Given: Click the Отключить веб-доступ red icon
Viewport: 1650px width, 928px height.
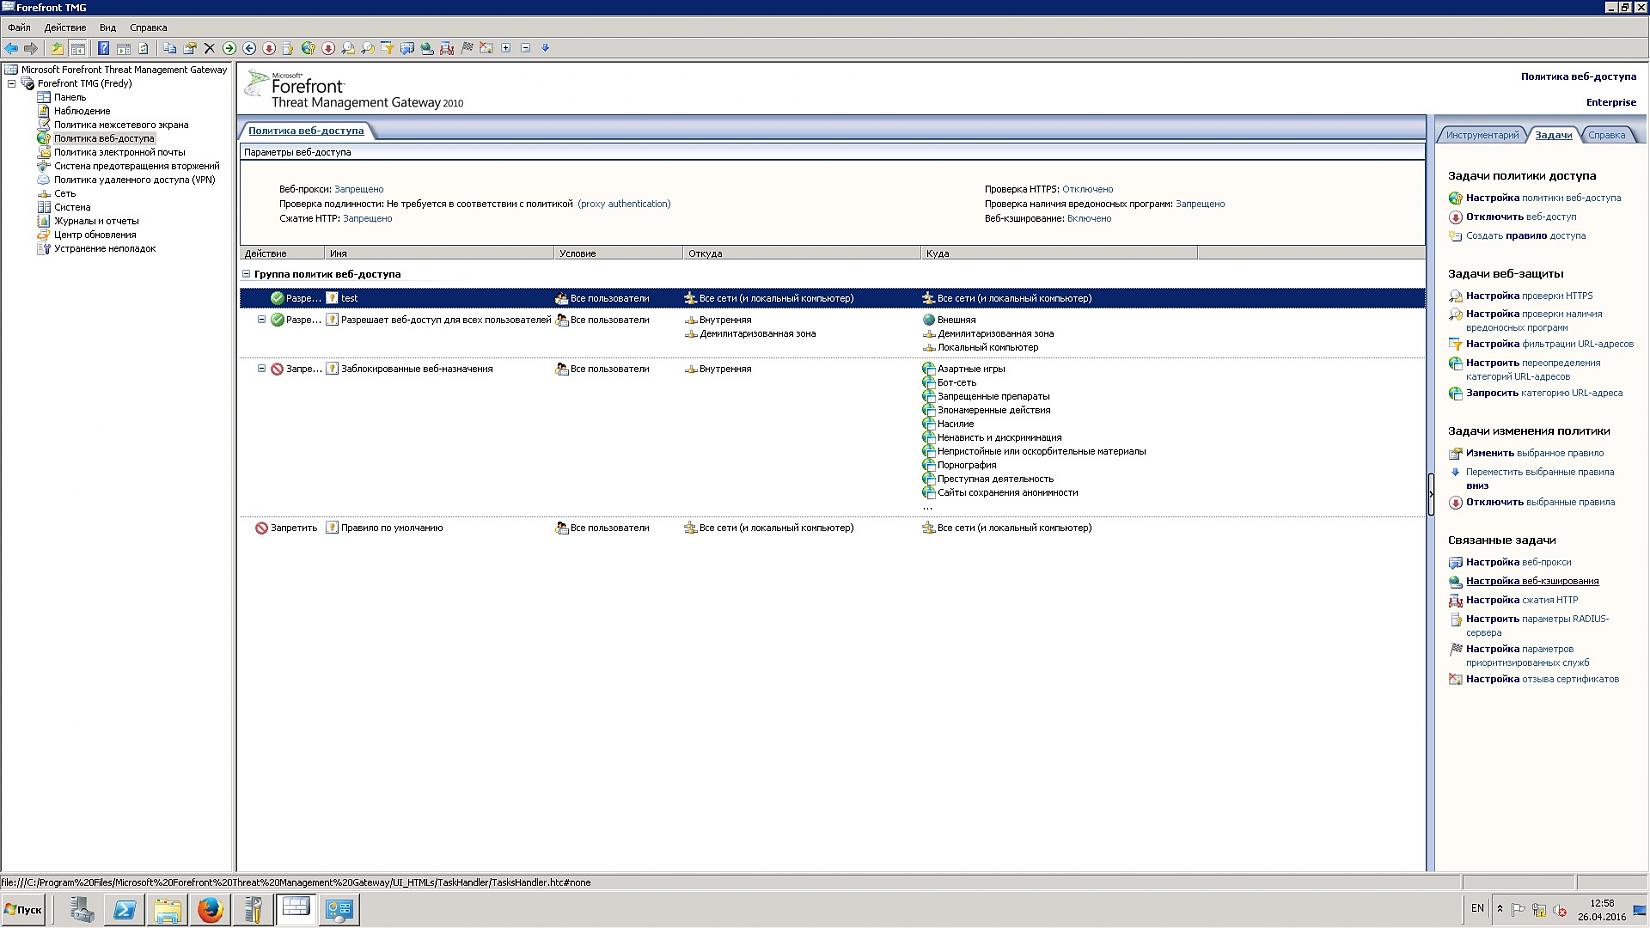Looking at the screenshot, I should pyautogui.click(x=1456, y=217).
